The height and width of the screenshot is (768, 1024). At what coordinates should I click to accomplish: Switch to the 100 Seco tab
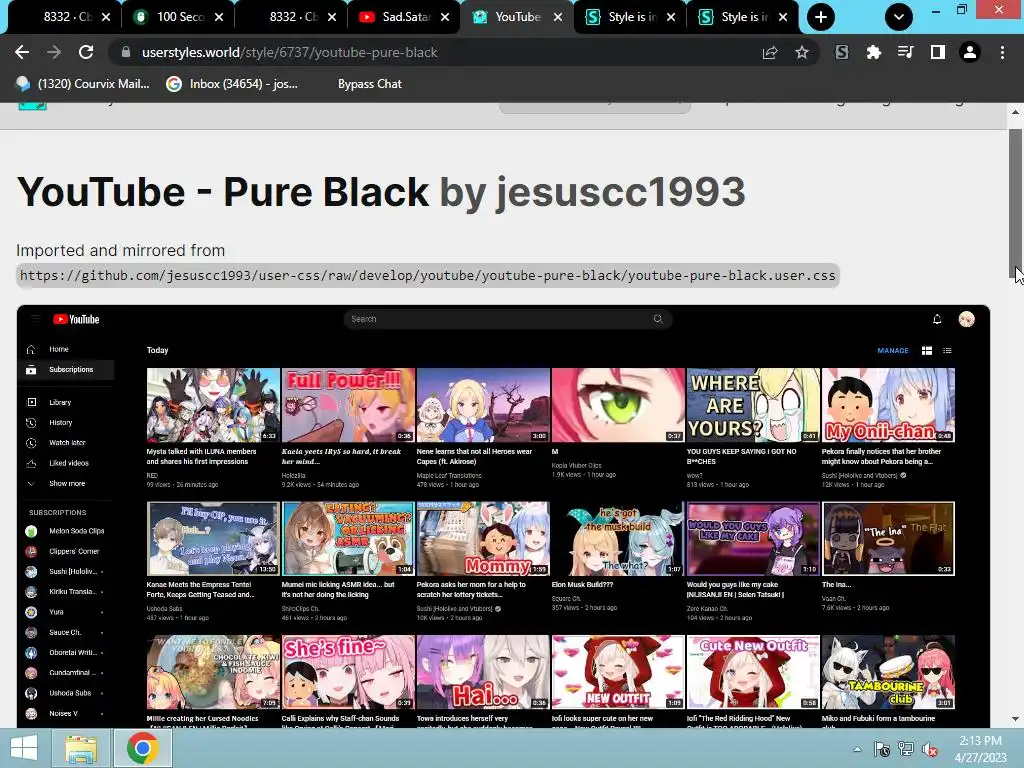pos(178,17)
